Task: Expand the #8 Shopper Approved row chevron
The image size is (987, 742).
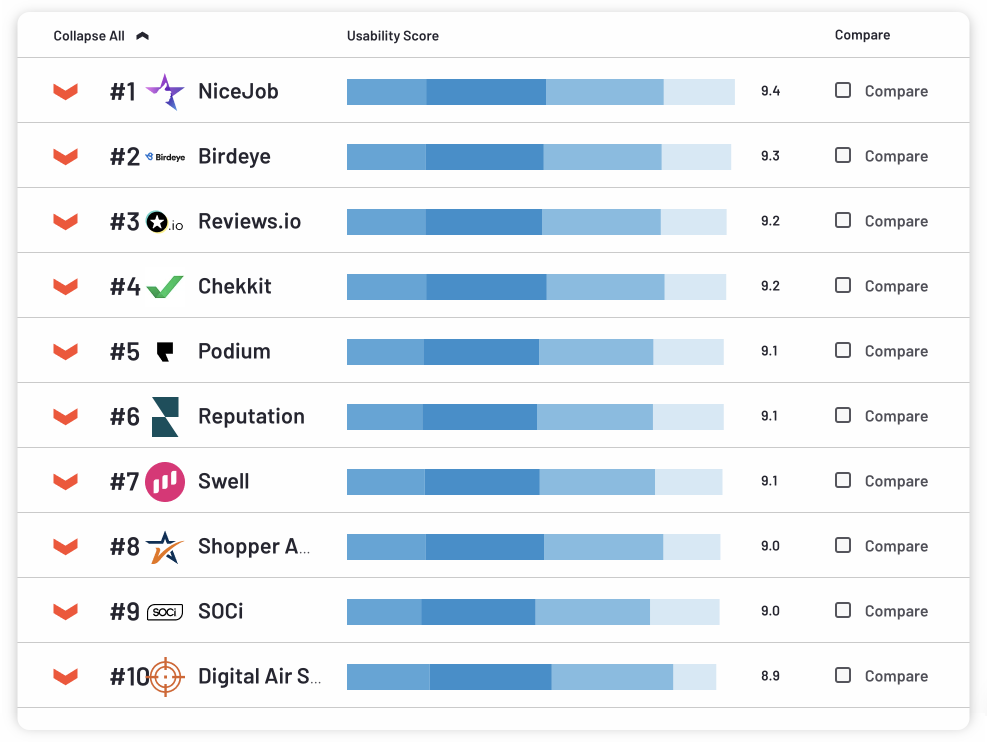Action: tap(65, 547)
